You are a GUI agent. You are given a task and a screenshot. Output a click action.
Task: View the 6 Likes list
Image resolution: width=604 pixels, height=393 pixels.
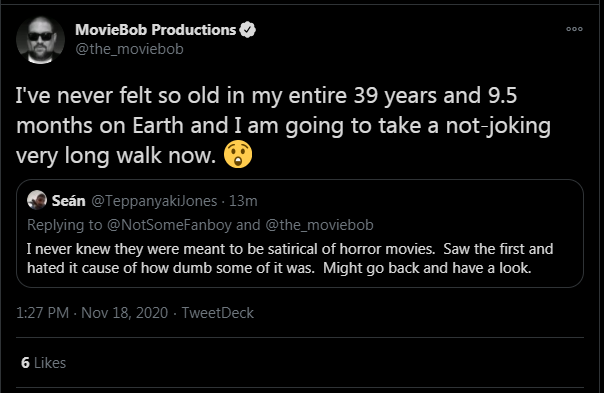[44, 363]
